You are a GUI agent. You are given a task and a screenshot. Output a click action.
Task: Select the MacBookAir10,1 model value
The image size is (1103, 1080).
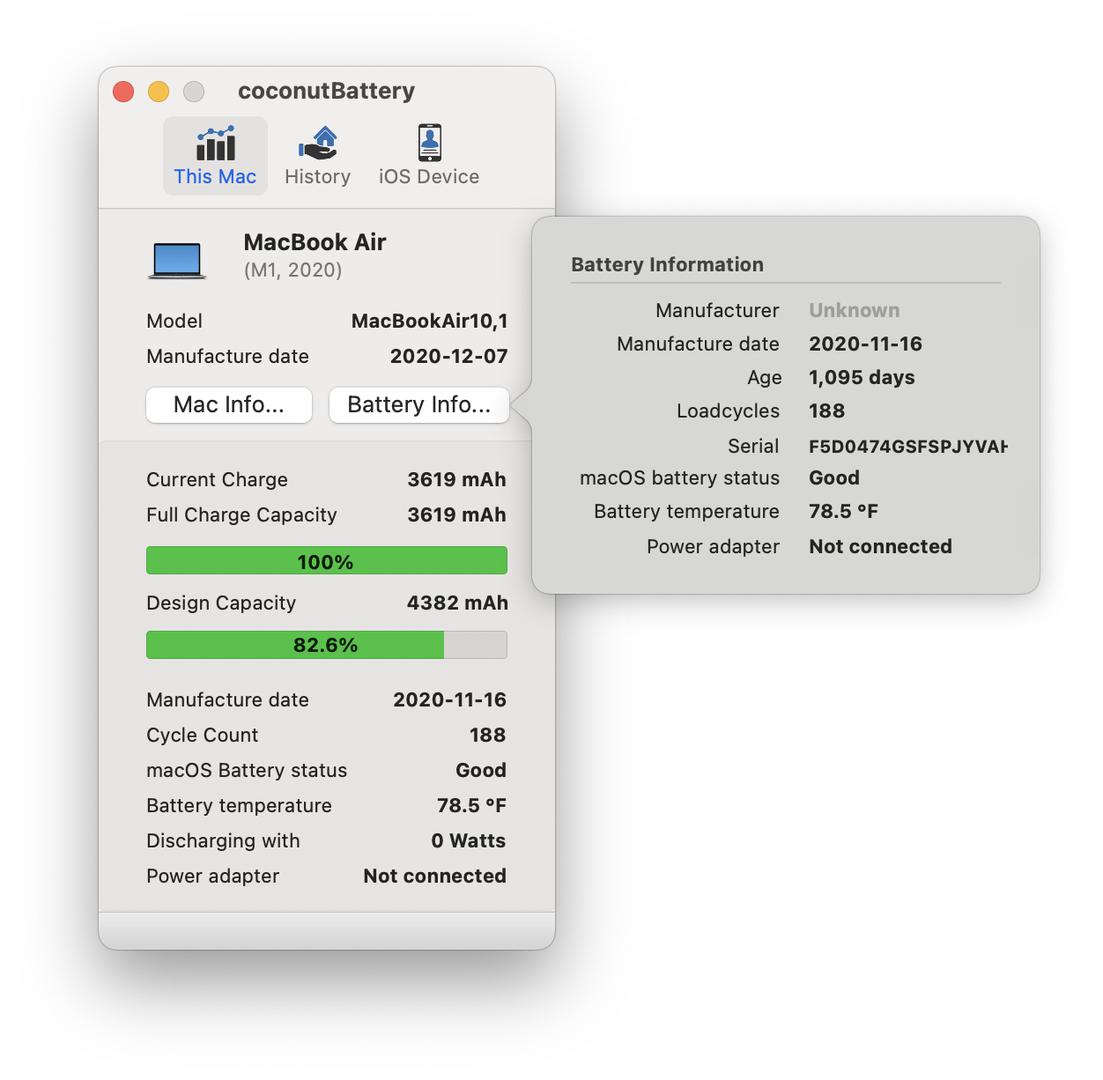pos(429,321)
